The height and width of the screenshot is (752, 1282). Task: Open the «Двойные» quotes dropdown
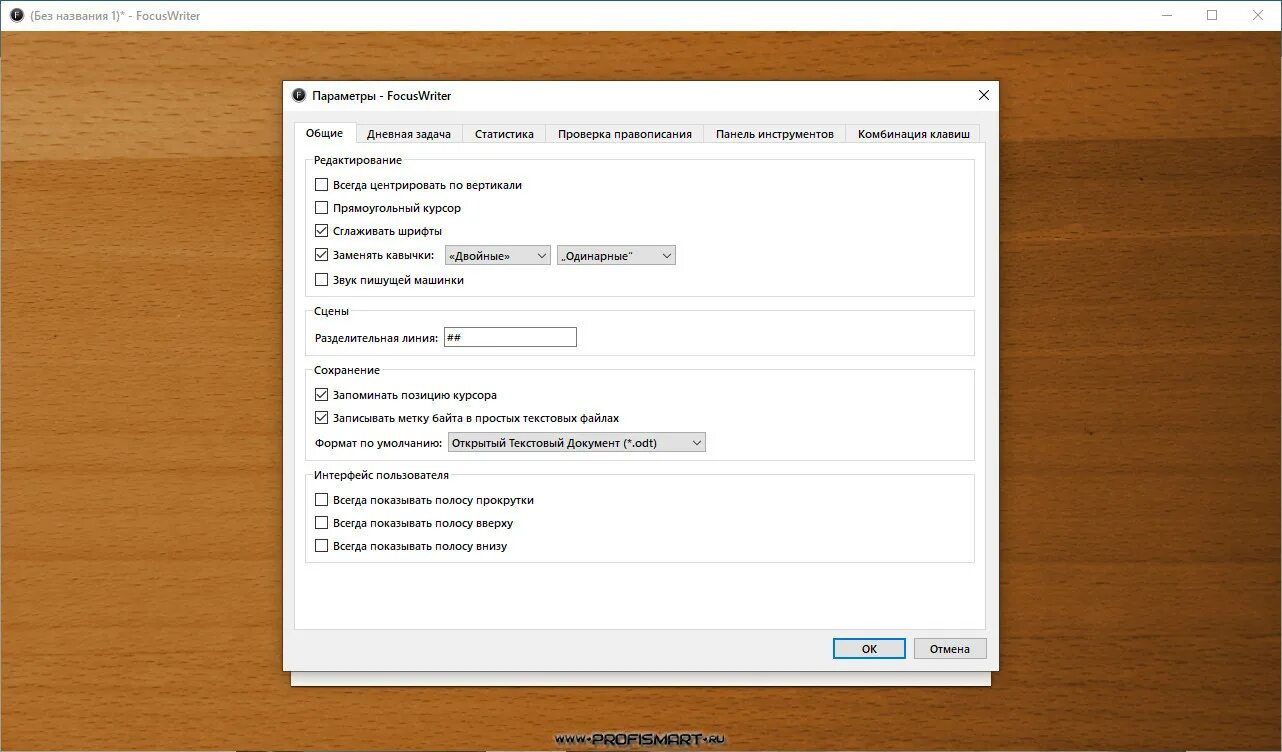498,255
